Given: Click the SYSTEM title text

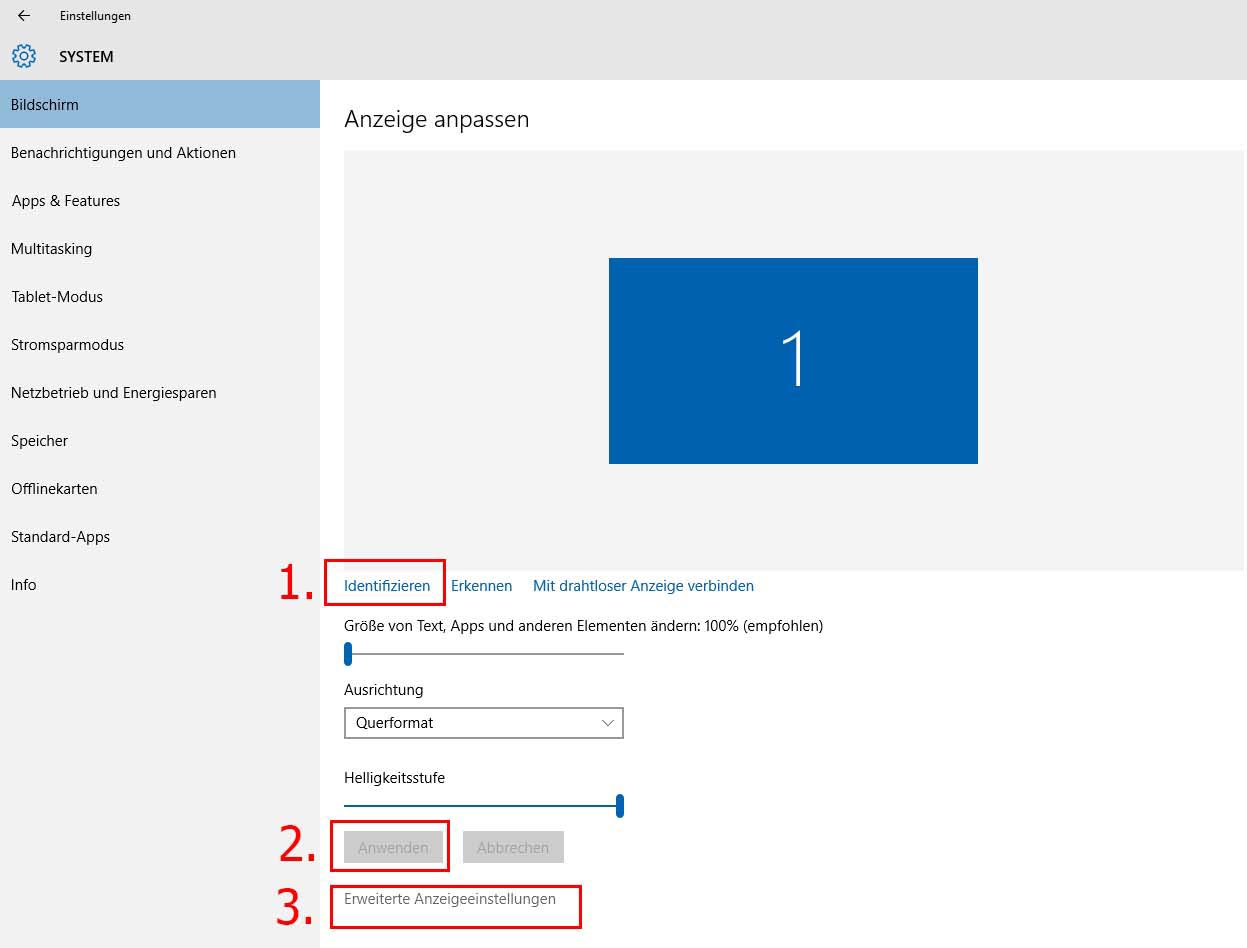Looking at the screenshot, I should pos(86,57).
